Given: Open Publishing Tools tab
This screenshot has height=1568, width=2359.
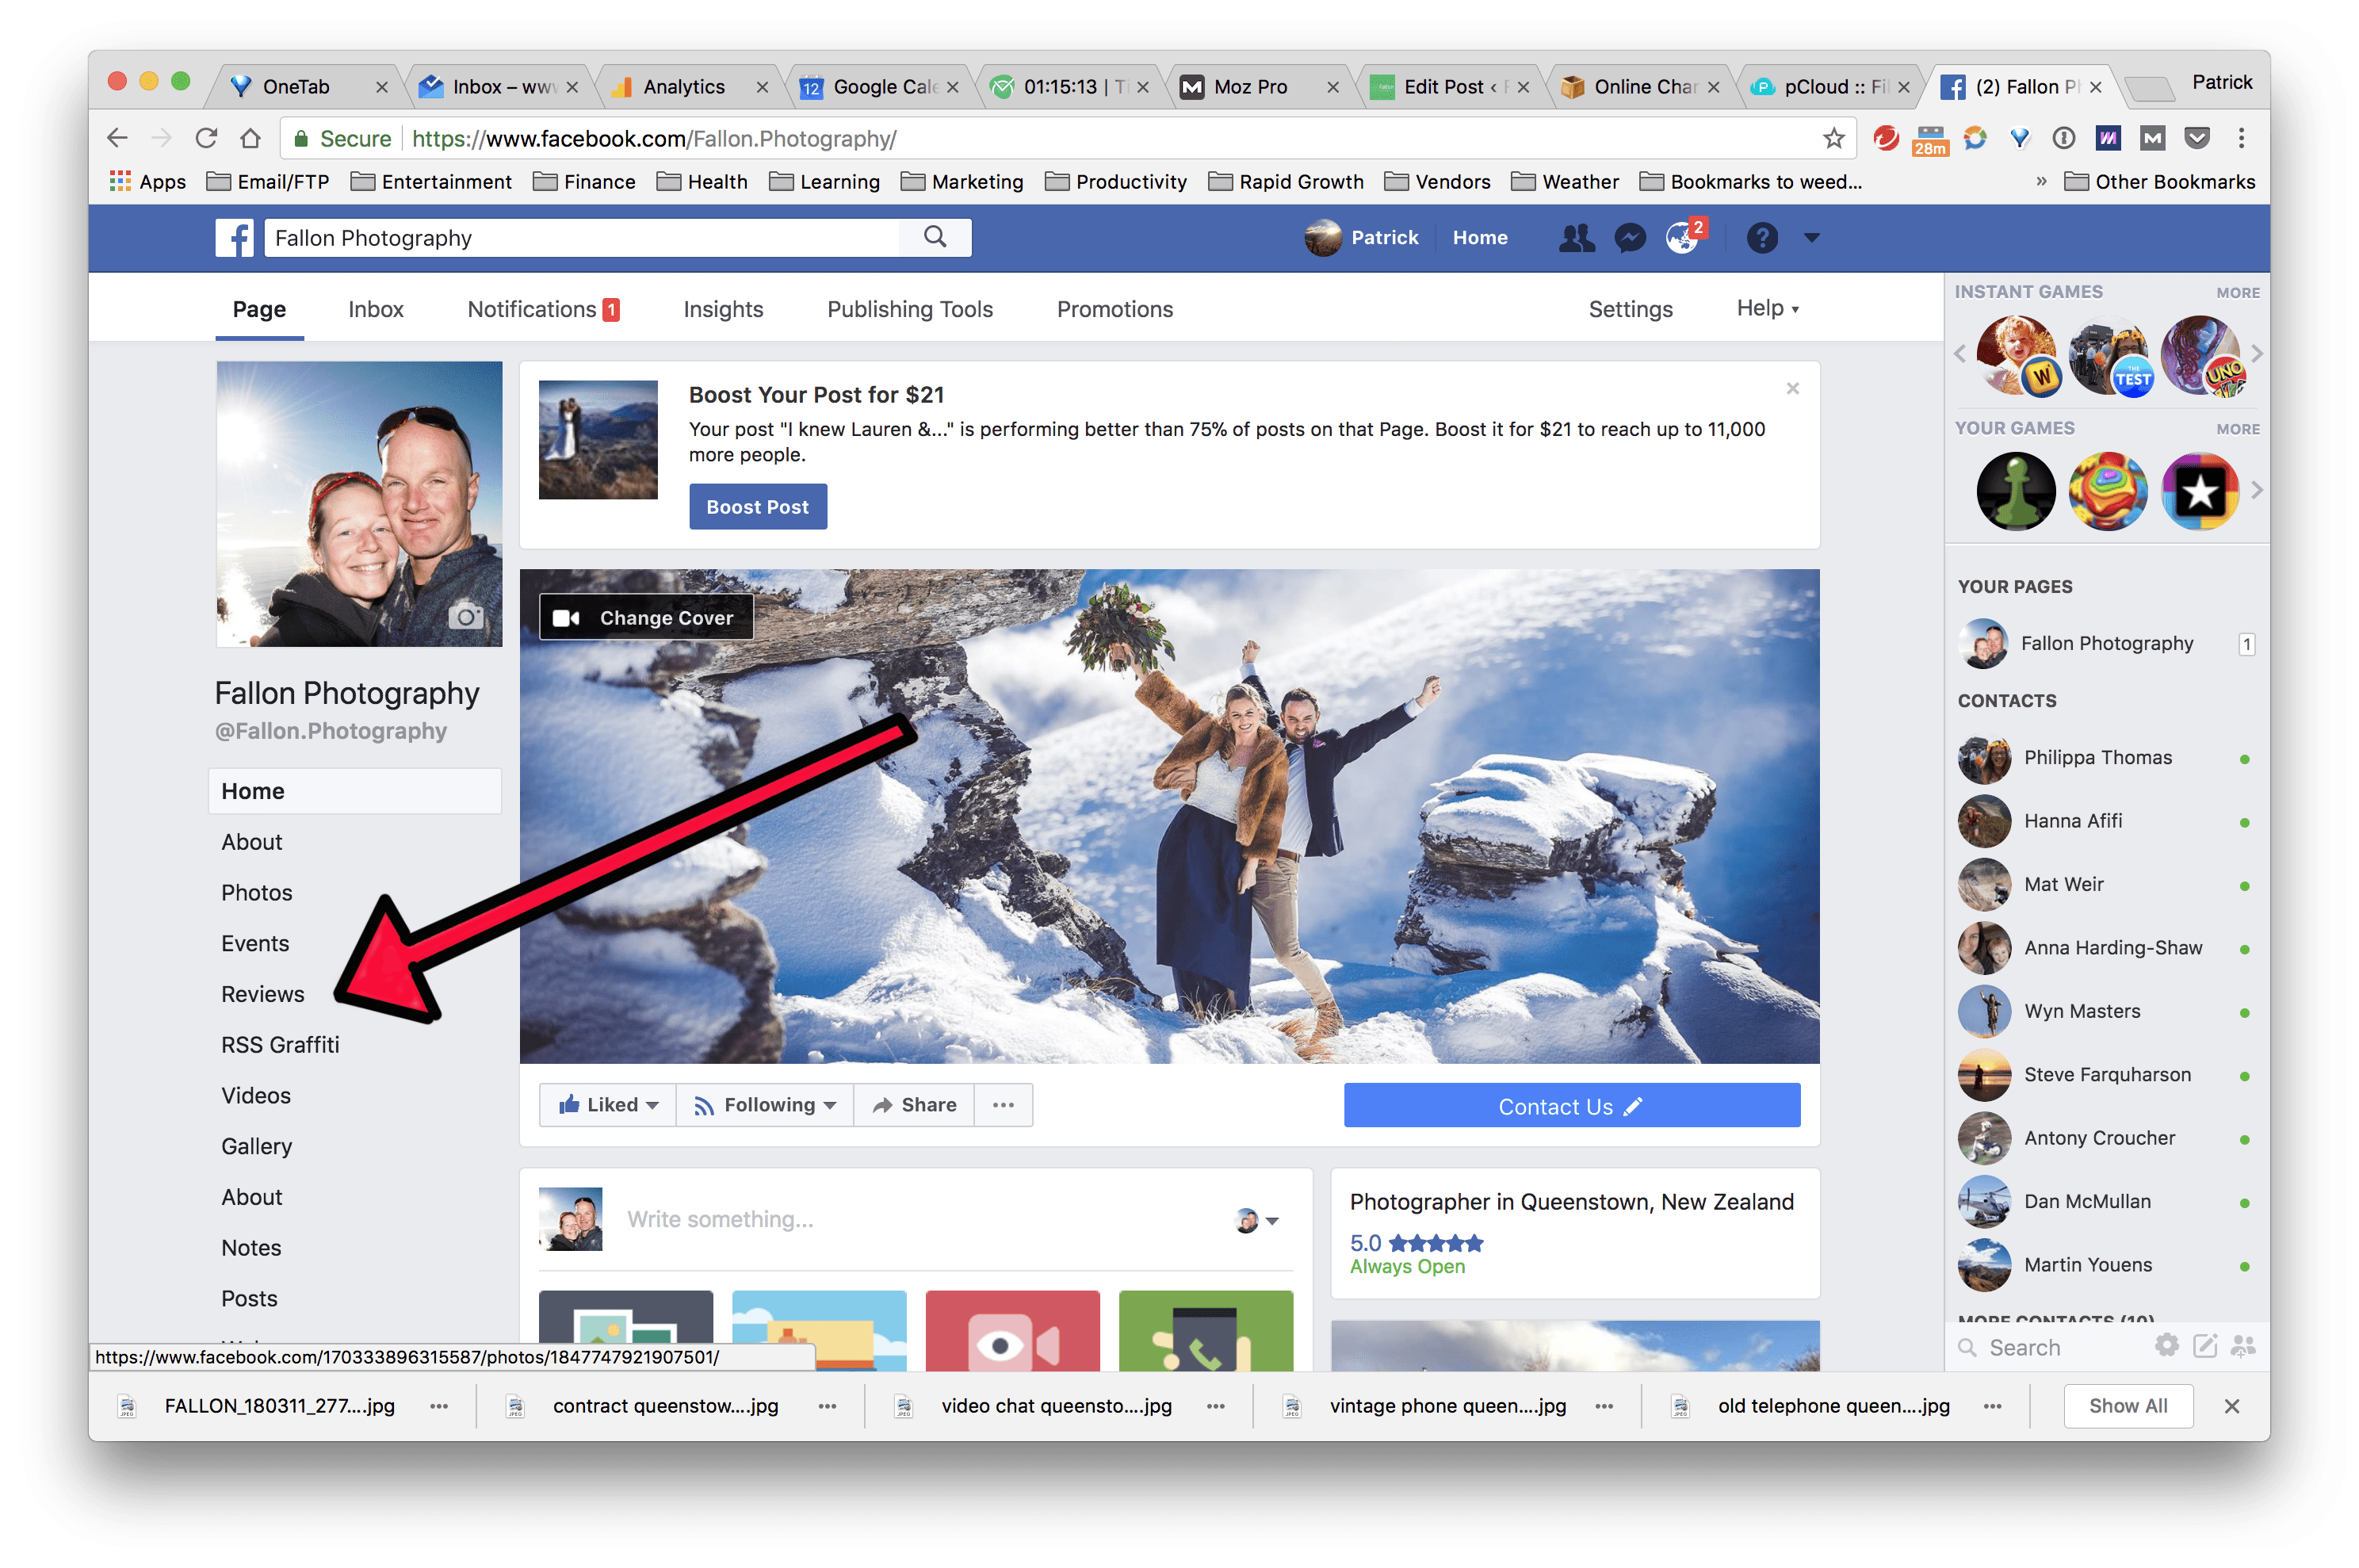Looking at the screenshot, I should pyautogui.click(x=909, y=309).
